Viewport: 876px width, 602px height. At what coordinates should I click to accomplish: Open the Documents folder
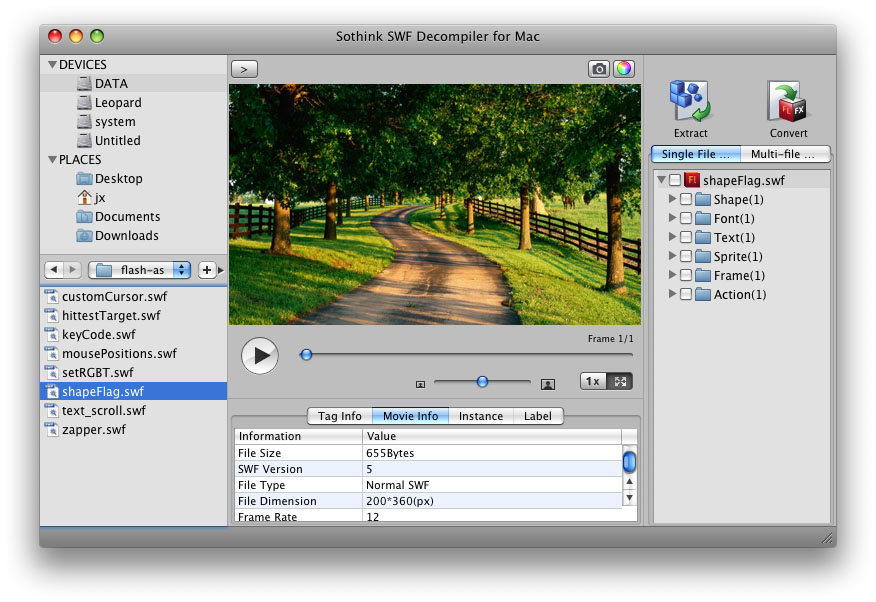(118, 217)
